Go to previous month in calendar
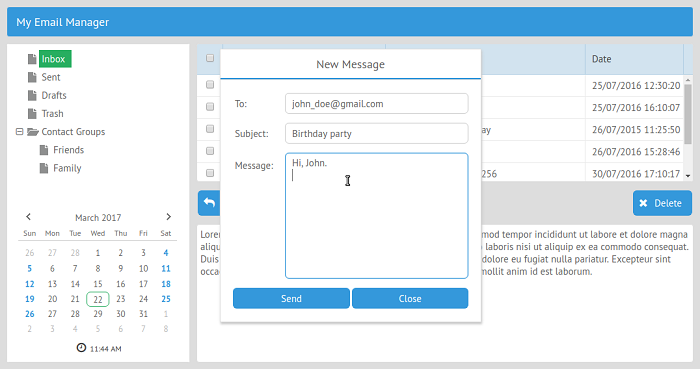Viewport: 700px width, 369px height. [29, 217]
